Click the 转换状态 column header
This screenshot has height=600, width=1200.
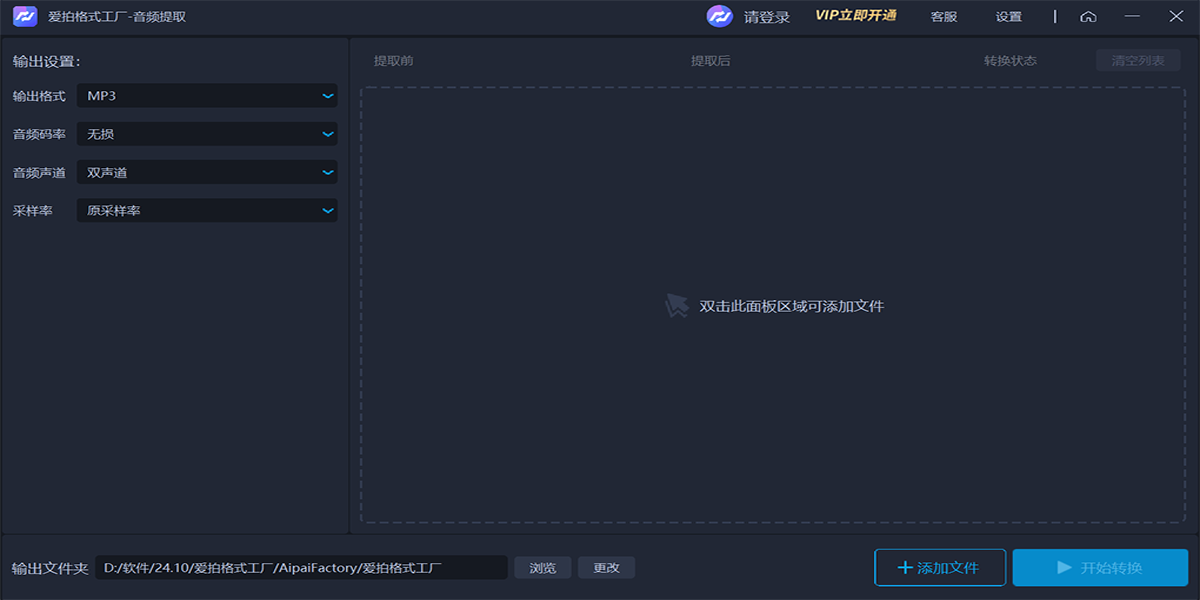click(1010, 61)
